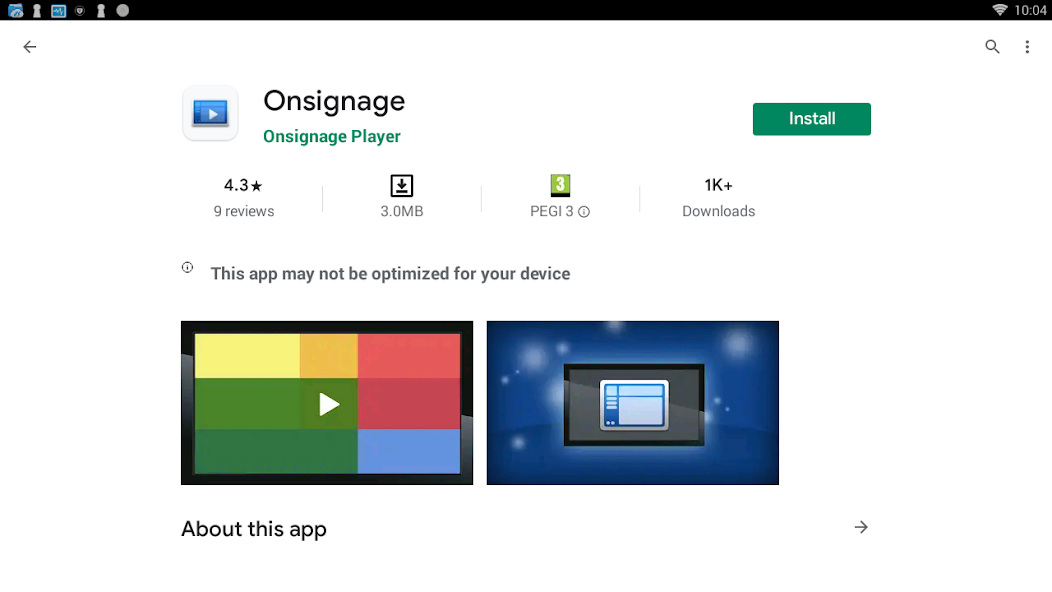Image resolution: width=1052 pixels, height=592 pixels.
Task: Click the info icon beside optimization warning
Action: pyautogui.click(x=187, y=268)
